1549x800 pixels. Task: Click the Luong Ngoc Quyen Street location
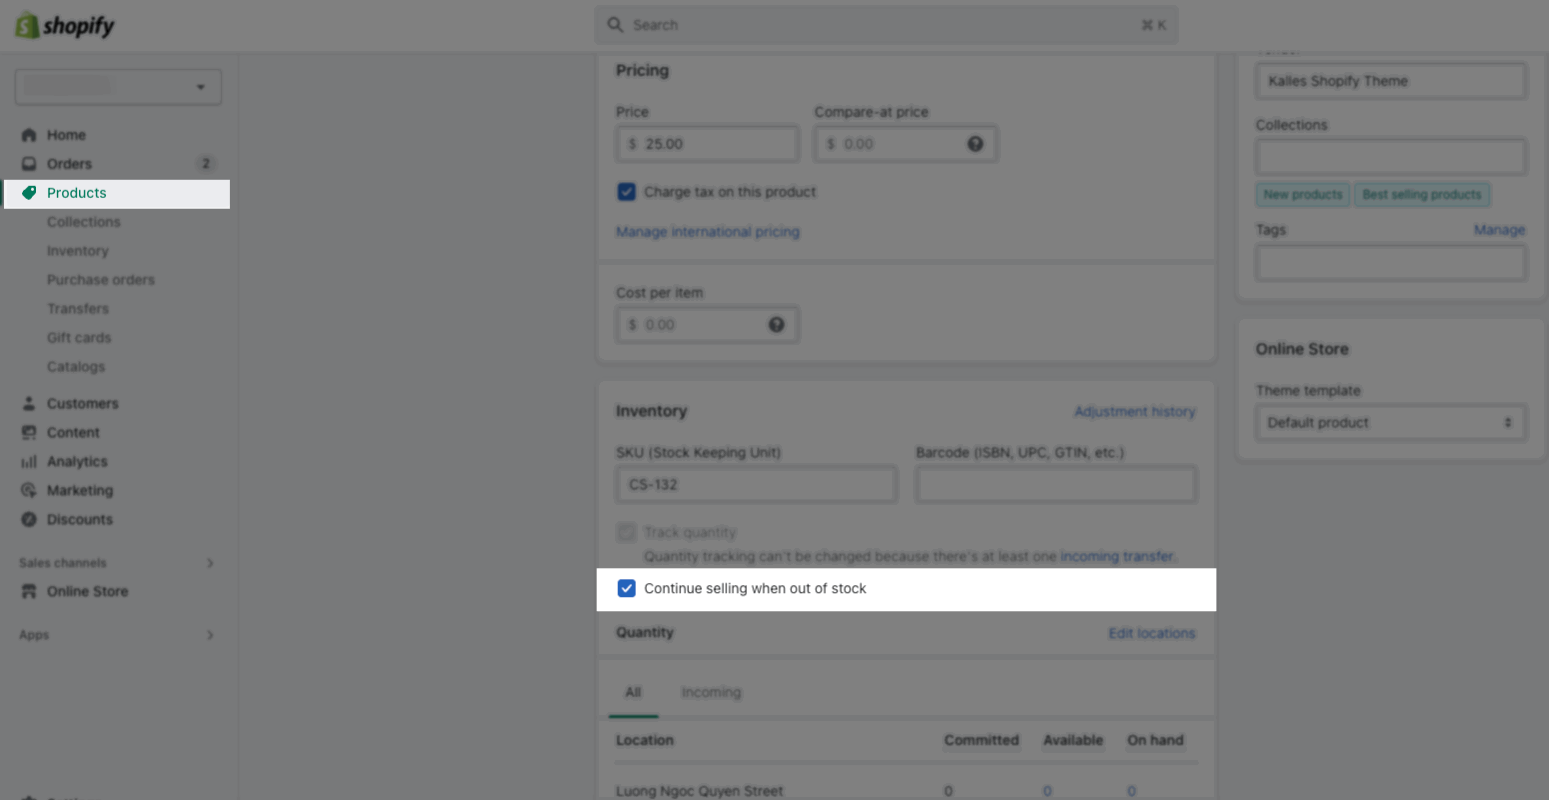click(x=700, y=791)
